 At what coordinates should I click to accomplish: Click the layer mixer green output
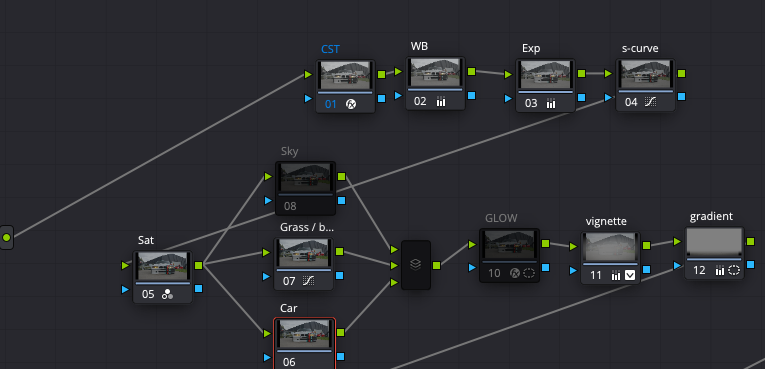click(437, 265)
